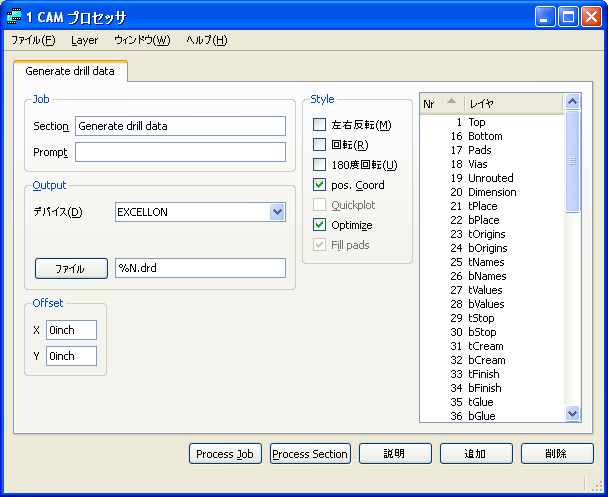Viewport: 608px width, 497px height.
Task: Select layer 32 bCream
Action: click(492, 360)
